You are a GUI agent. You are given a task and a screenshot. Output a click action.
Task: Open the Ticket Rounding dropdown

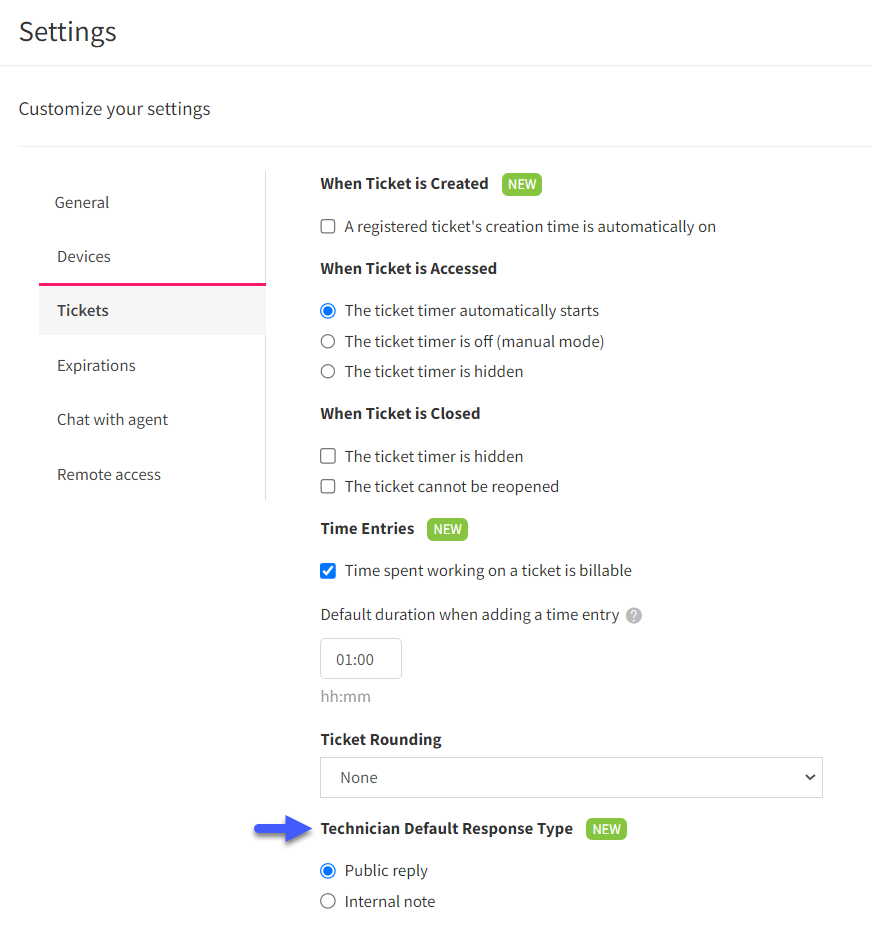pyautogui.click(x=571, y=777)
